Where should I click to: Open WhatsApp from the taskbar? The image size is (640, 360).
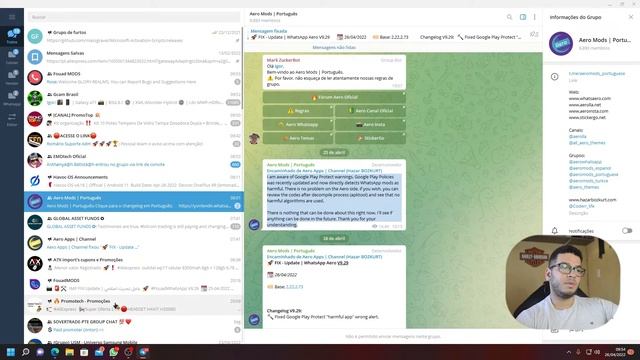click(x=113, y=352)
